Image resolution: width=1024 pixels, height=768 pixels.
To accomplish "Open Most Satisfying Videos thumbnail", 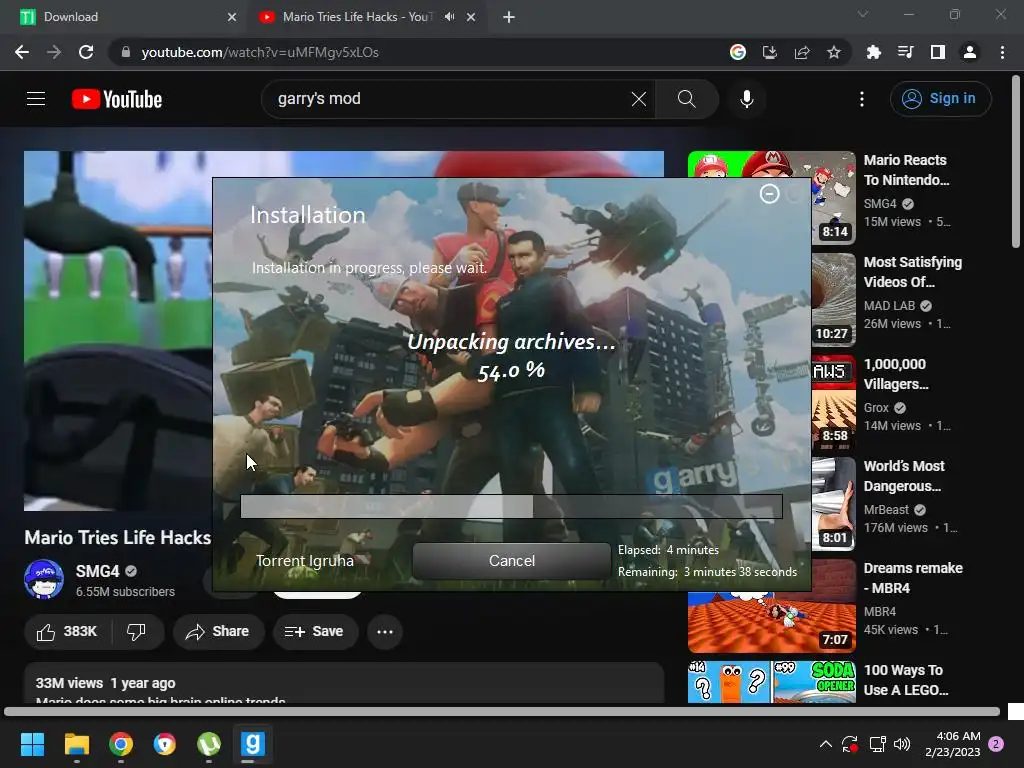I will pos(834,299).
